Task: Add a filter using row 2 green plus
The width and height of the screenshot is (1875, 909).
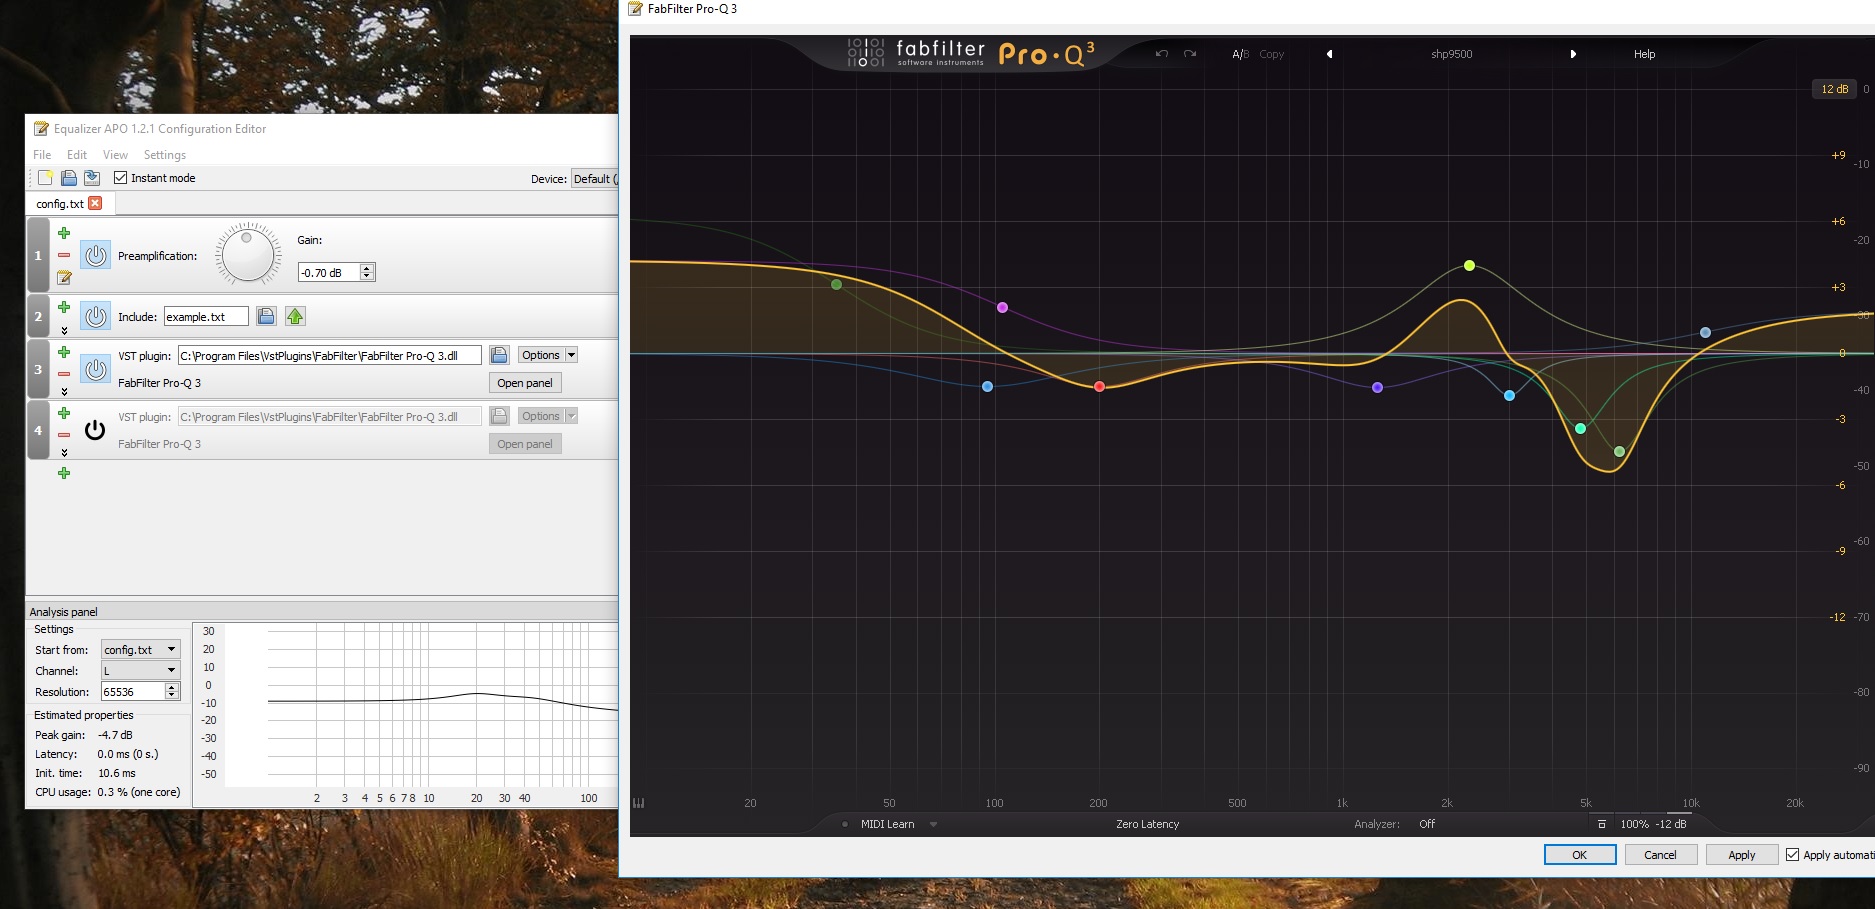Action: [64, 307]
